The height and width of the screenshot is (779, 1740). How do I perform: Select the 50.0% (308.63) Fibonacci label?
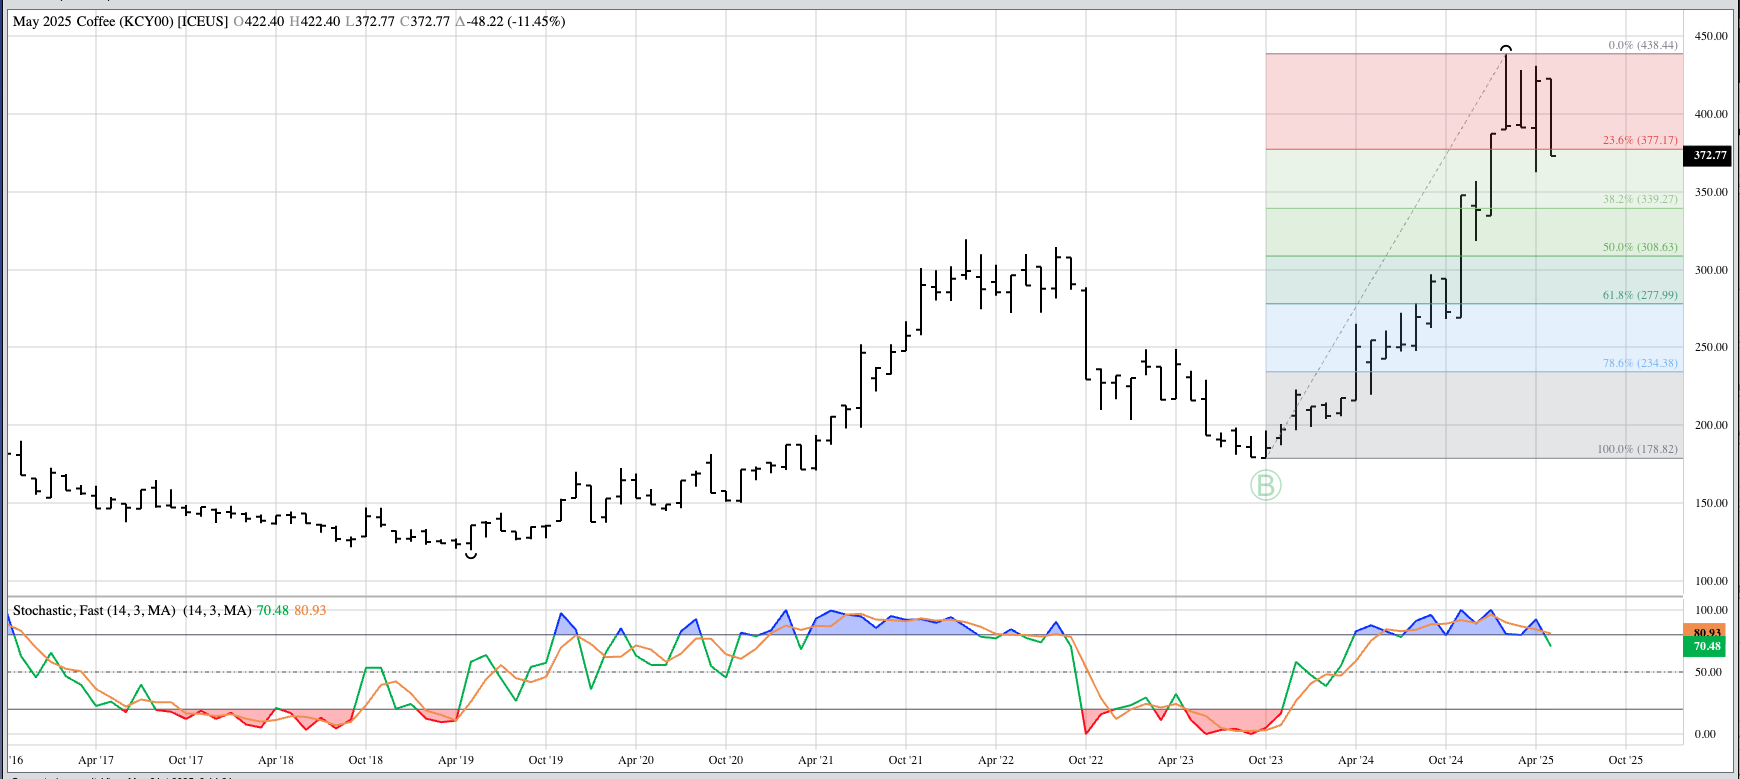1640,247
